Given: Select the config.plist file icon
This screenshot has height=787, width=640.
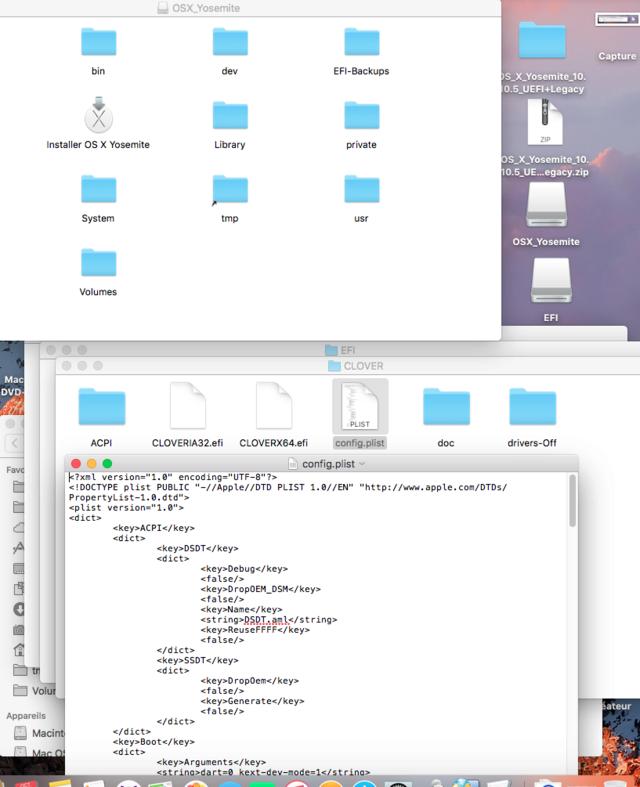Looking at the screenshot, I should (360, 406).
